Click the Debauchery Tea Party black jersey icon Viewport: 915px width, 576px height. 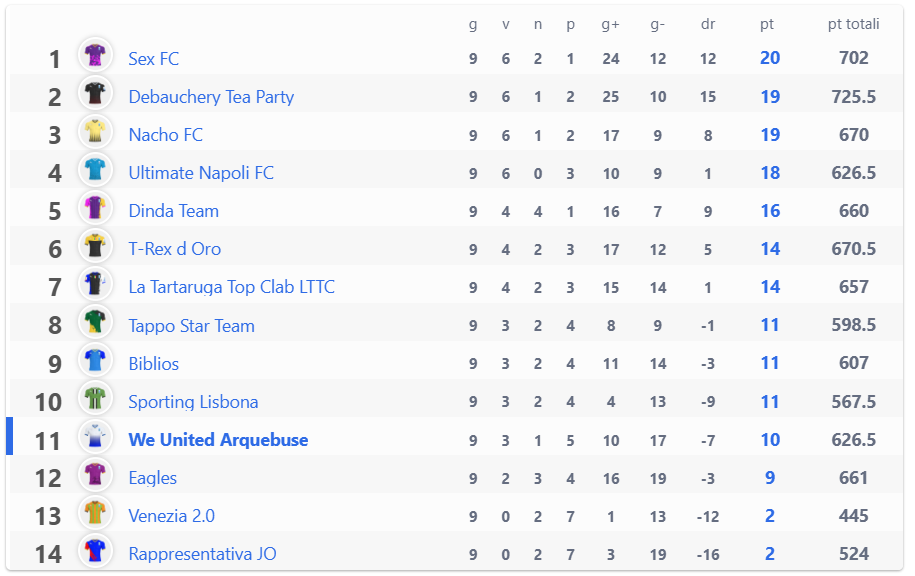(95, 93)
